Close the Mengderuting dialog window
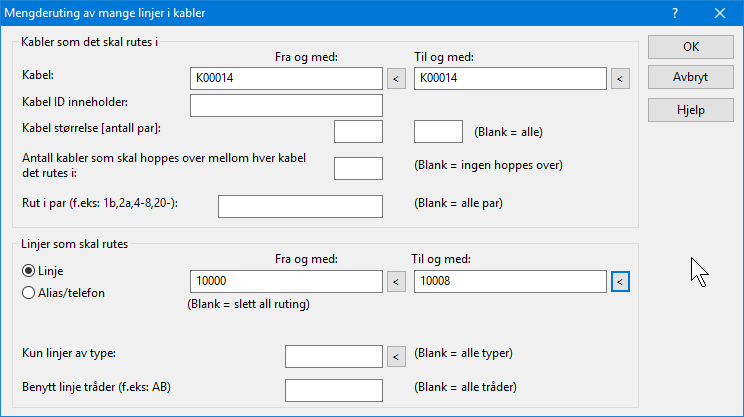744x417 pixels. tap(720, 13)
